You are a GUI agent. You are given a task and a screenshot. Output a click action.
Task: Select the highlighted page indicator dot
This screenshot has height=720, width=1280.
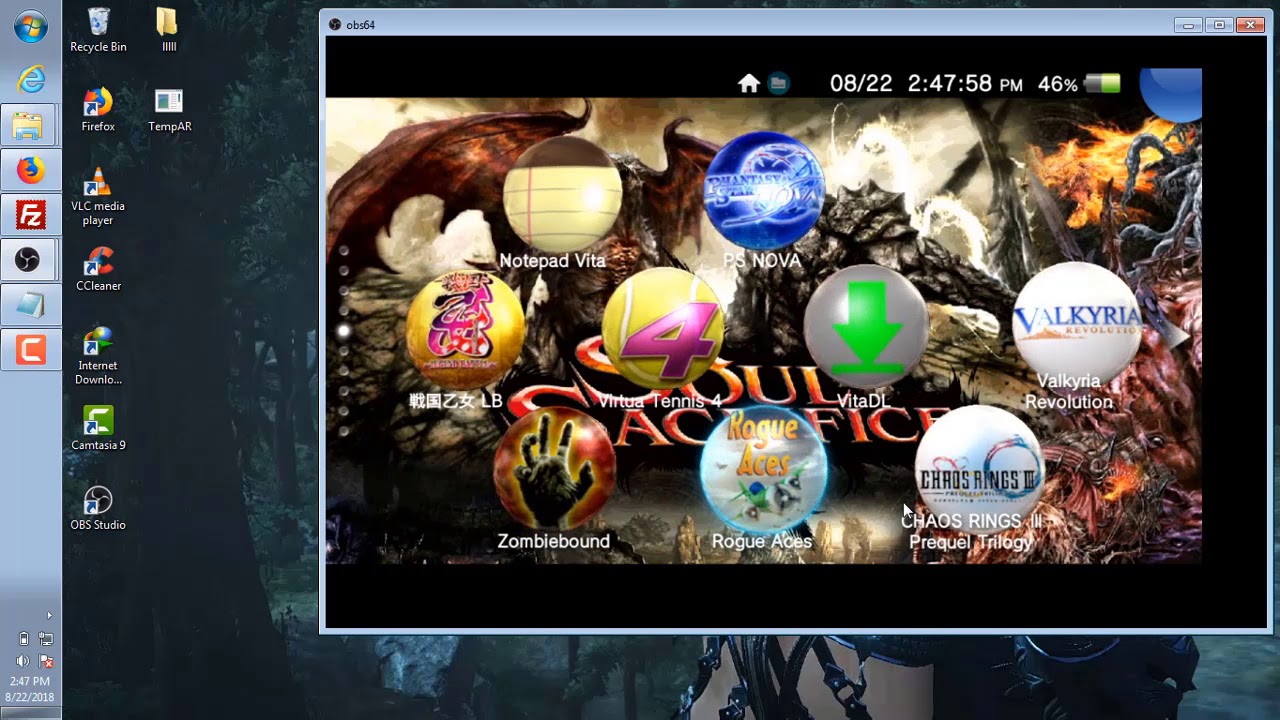click(x=343, y=330)
